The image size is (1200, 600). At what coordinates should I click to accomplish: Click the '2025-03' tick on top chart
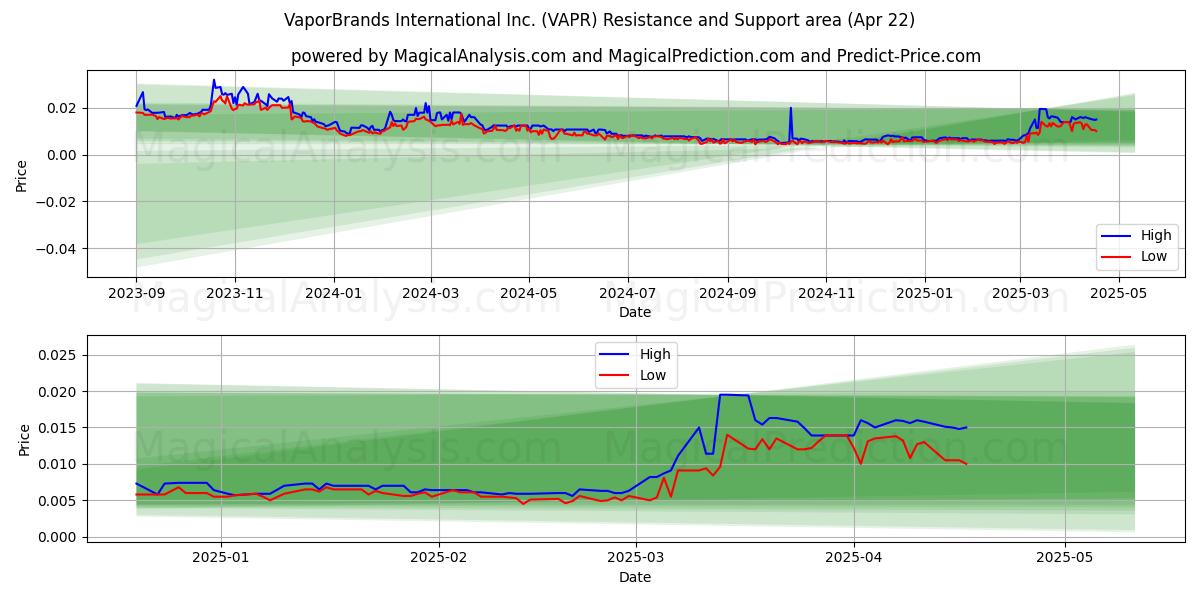point(1020,292)
